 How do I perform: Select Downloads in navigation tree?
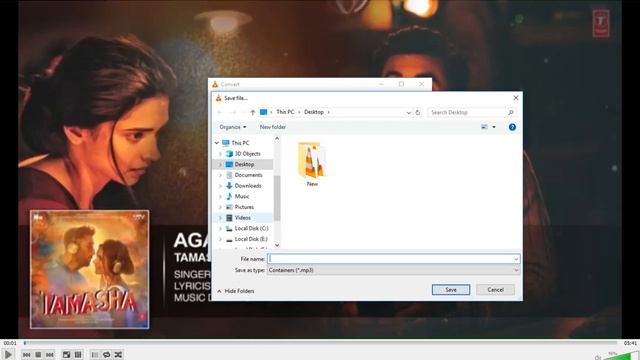[248, 186]
